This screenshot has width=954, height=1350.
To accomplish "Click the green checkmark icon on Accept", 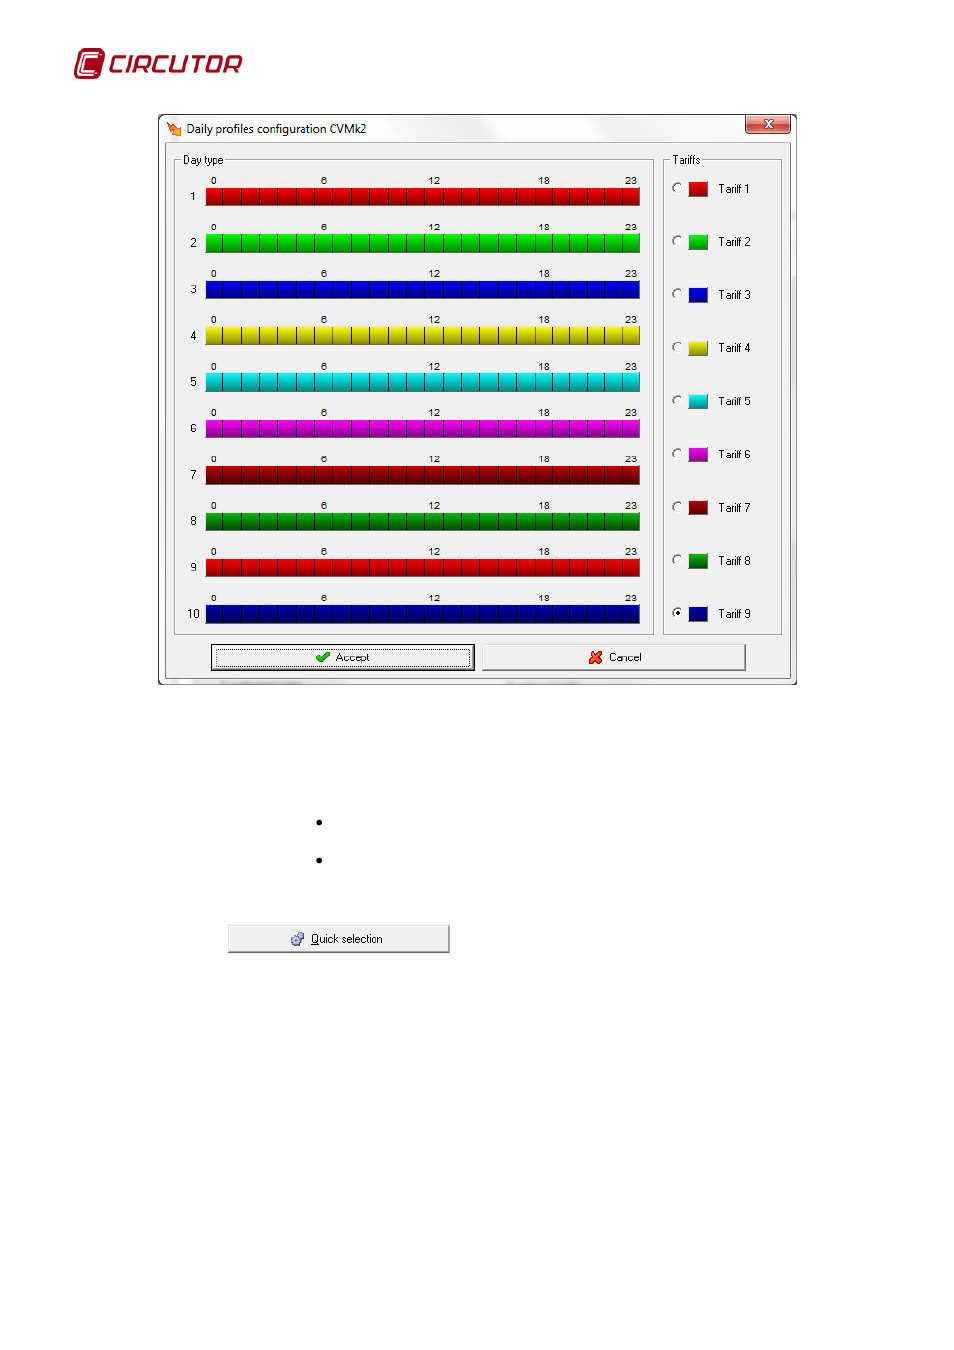I will [x=323, y=657].
